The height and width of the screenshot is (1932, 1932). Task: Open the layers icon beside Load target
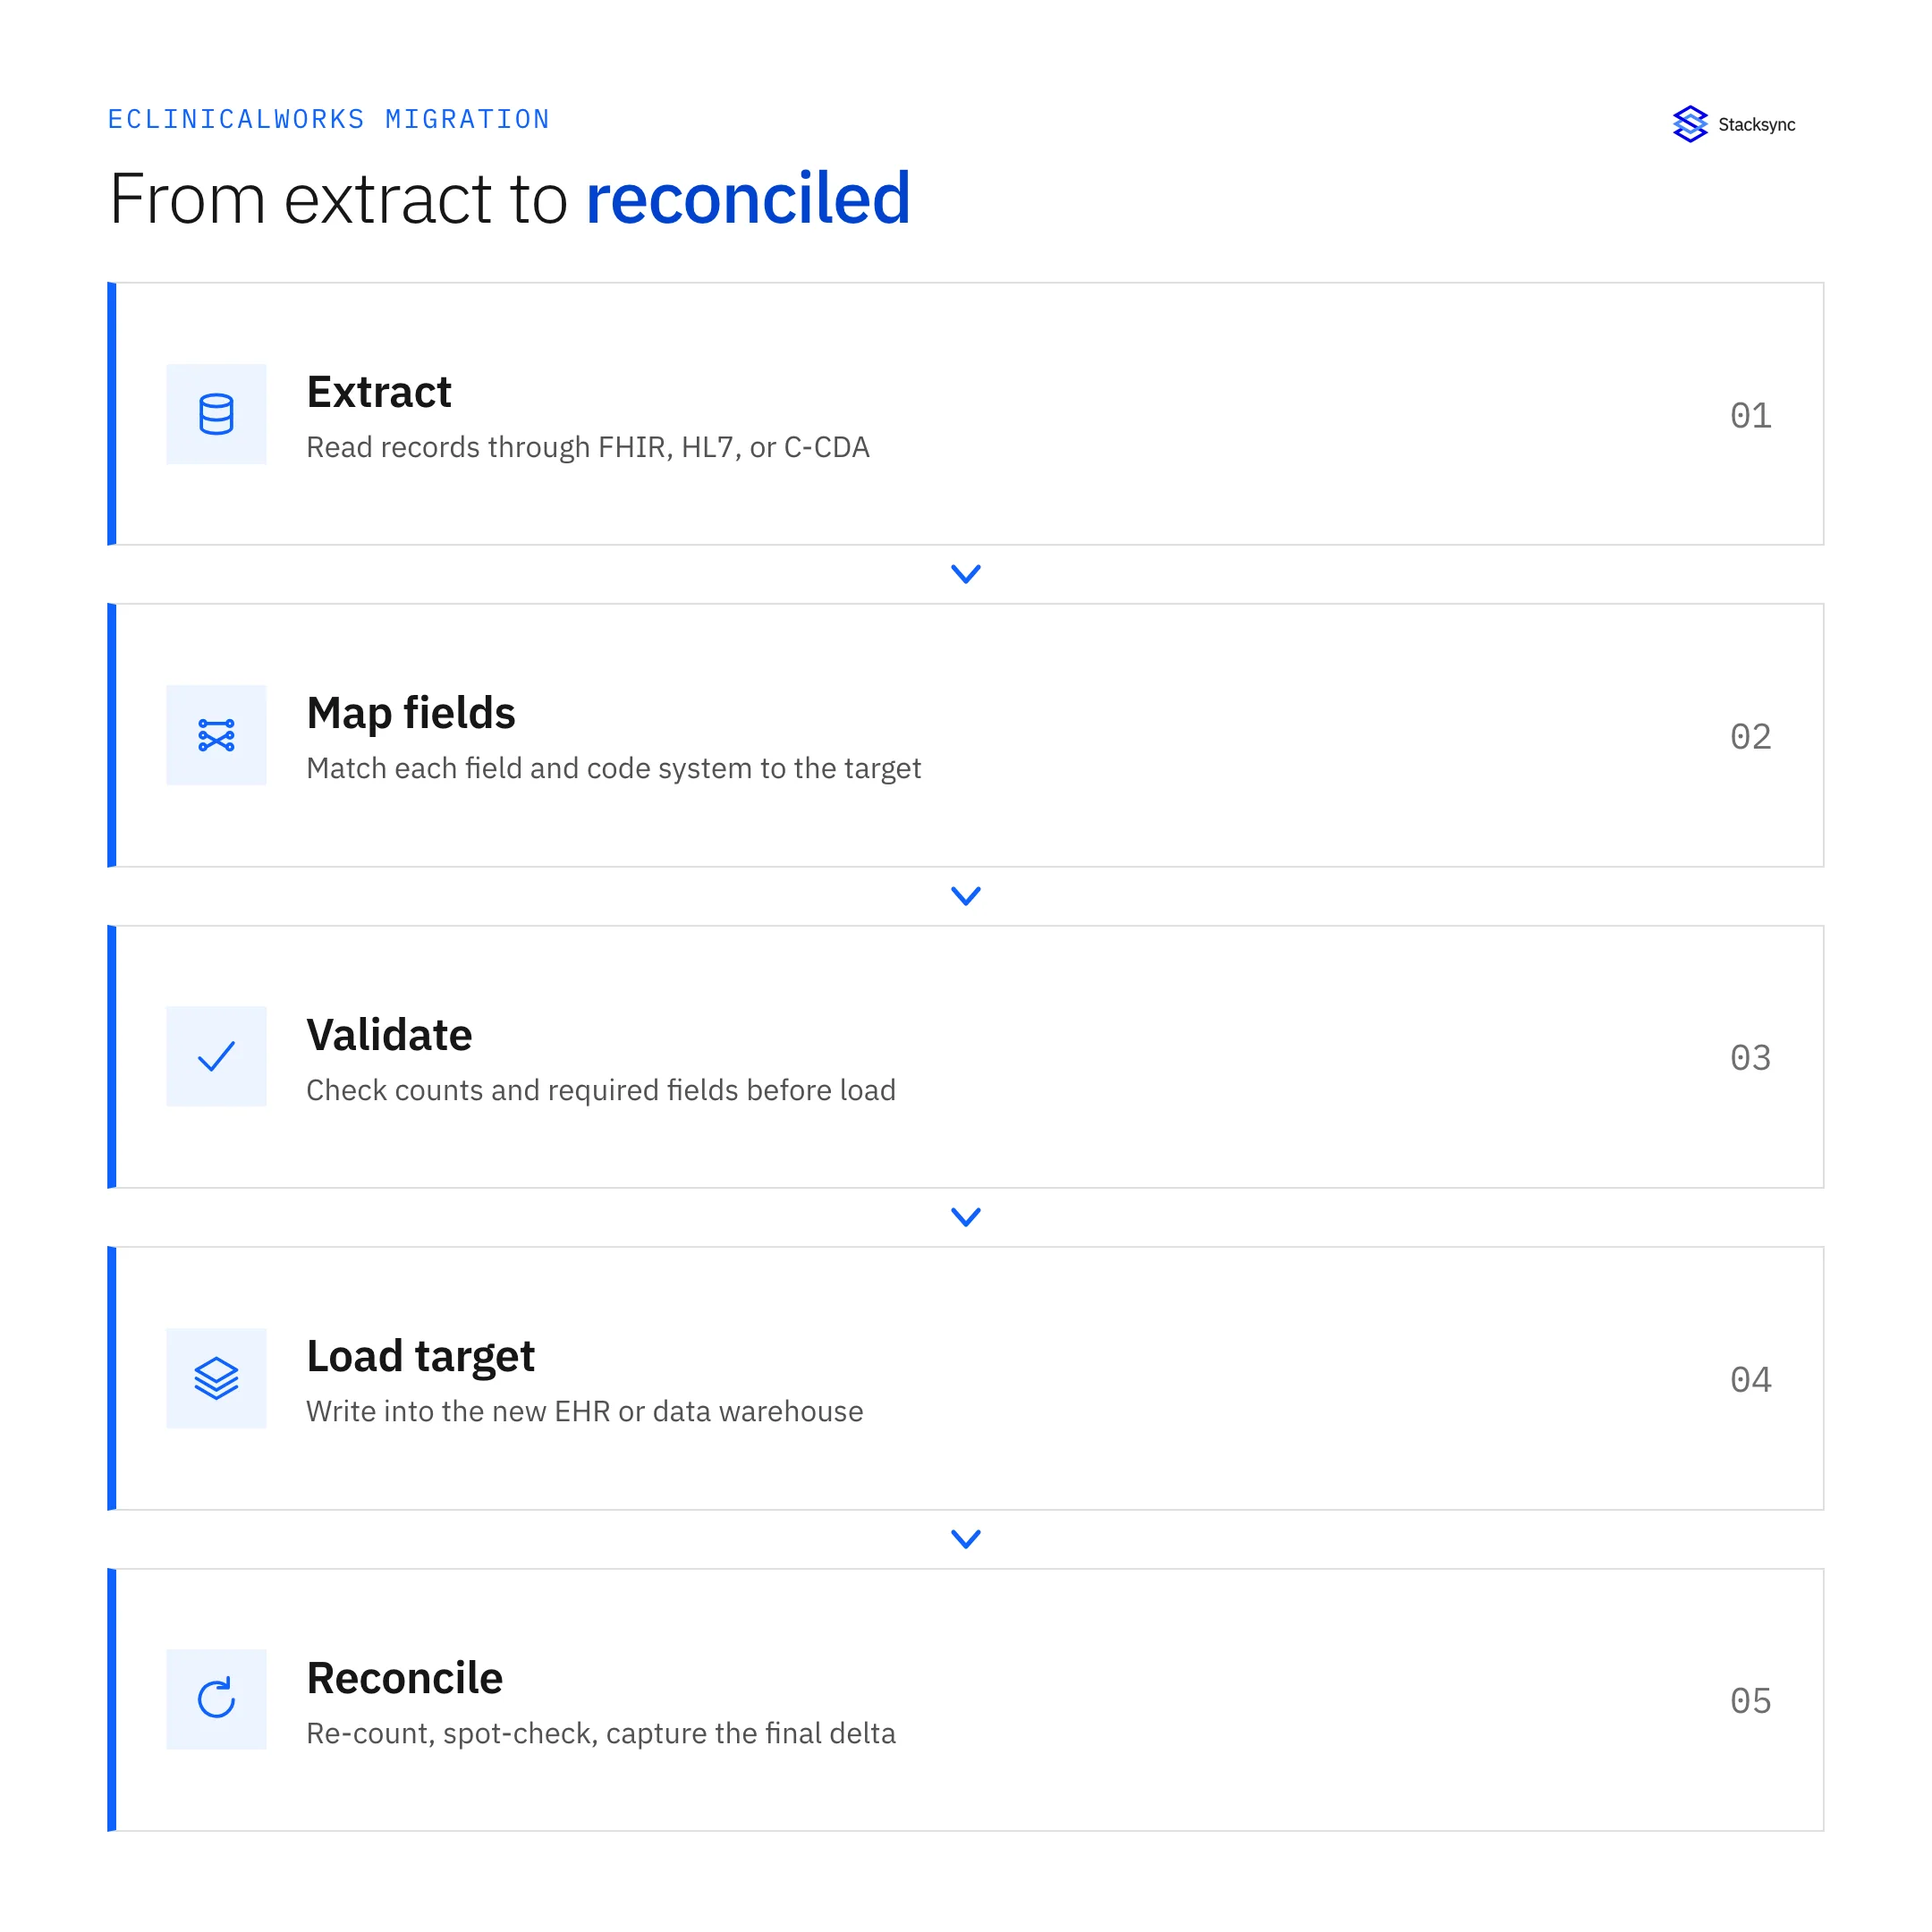[216, 1378]
